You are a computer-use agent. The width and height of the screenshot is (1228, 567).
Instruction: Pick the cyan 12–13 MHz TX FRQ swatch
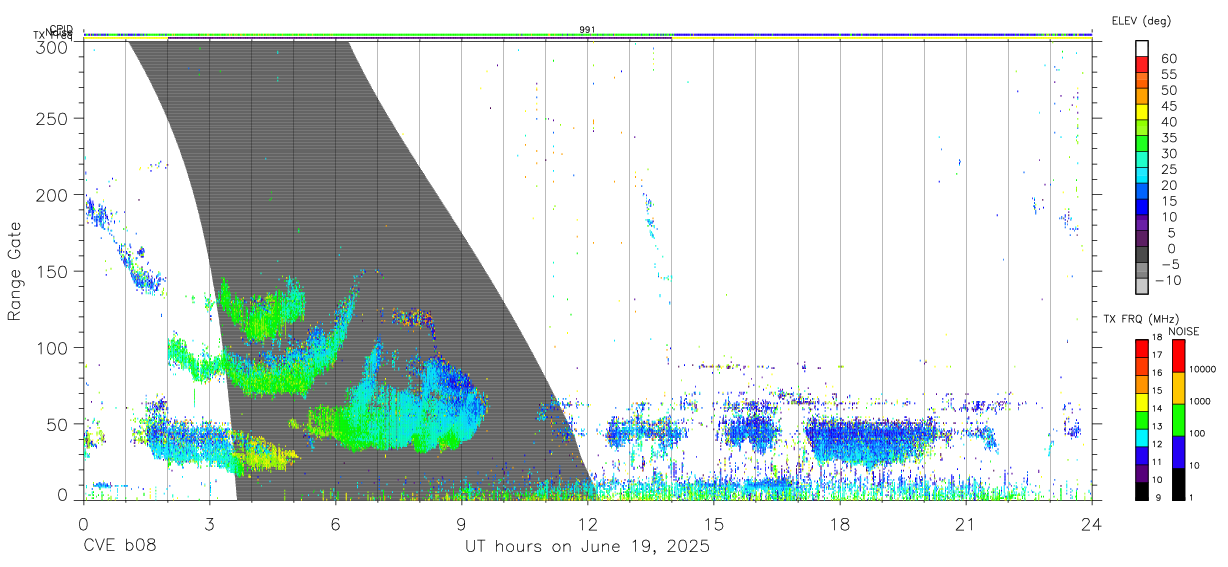coord(1141,436)
